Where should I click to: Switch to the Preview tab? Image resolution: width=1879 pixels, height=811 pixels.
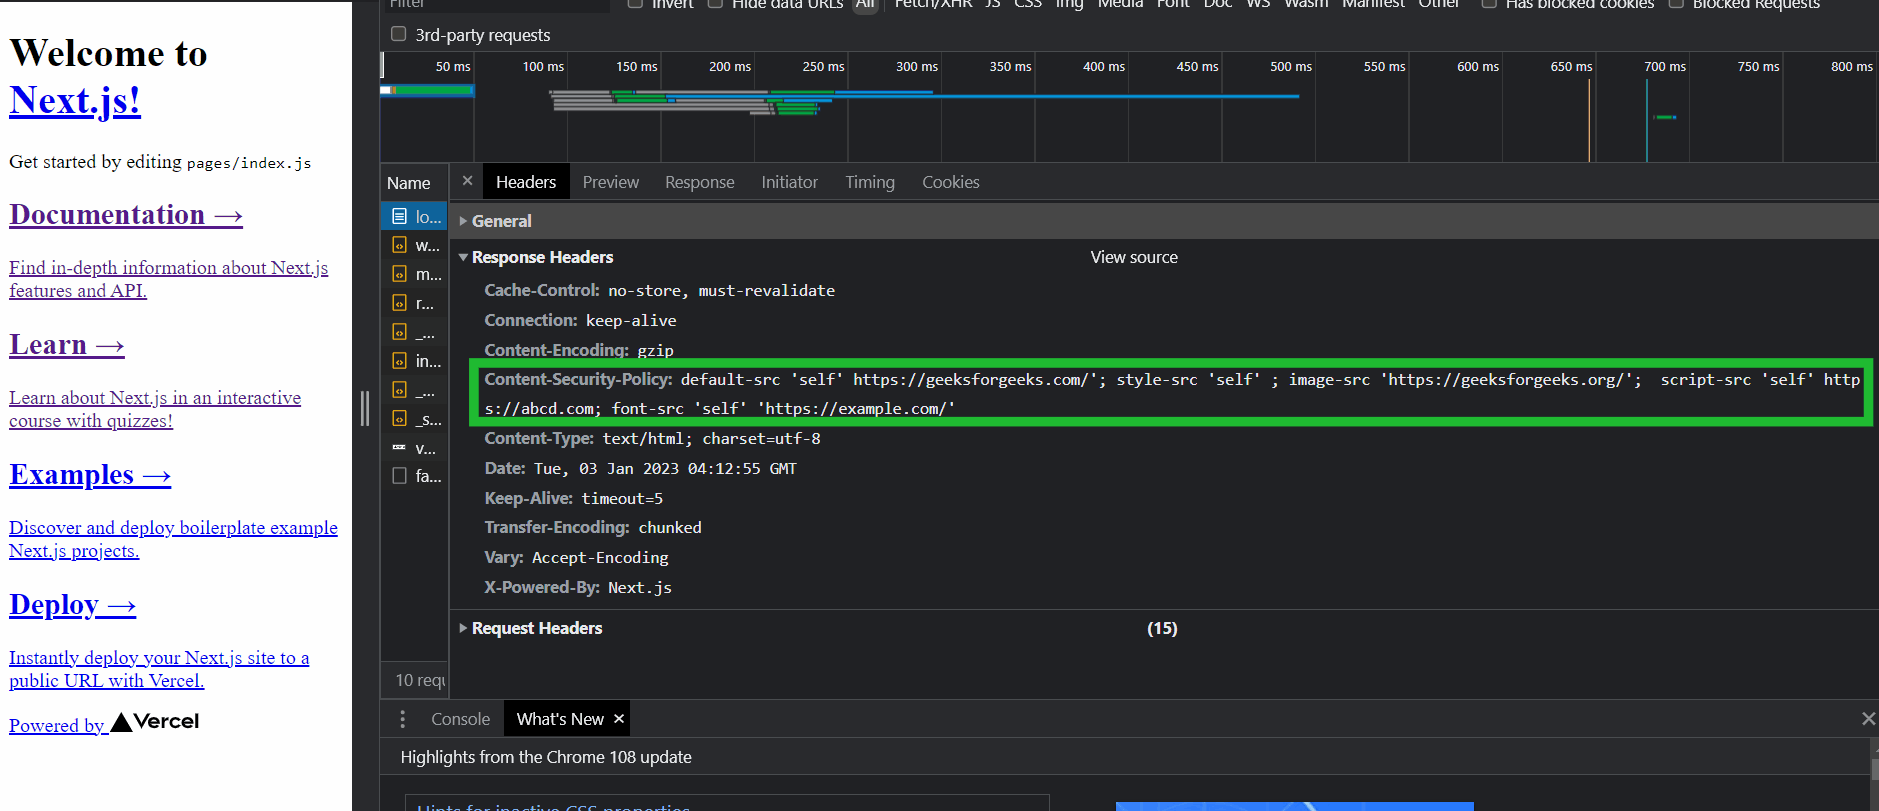[610, 182]
